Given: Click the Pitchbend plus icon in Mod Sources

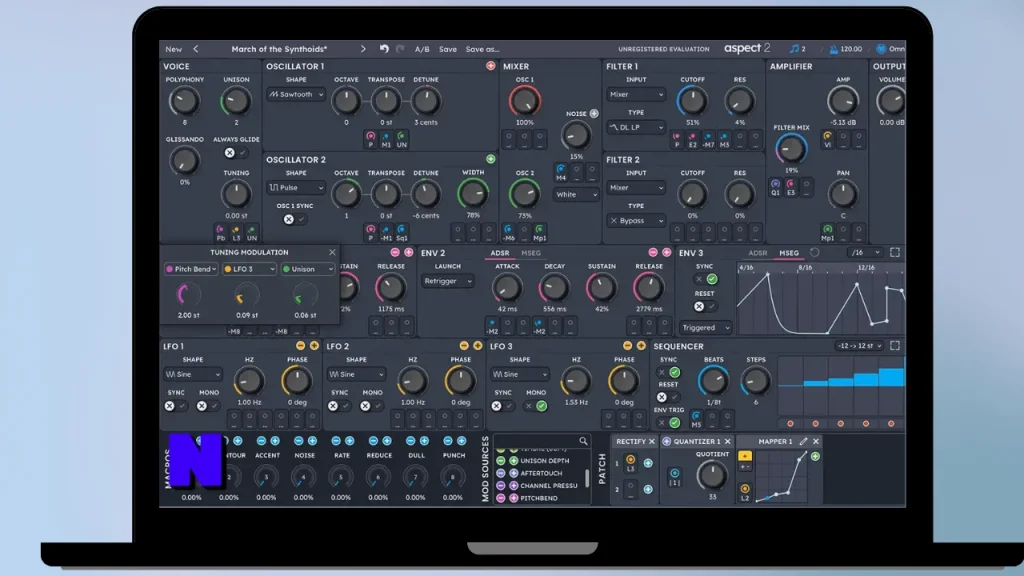Looking at the screenshot, I should click(x=513, y=498).
